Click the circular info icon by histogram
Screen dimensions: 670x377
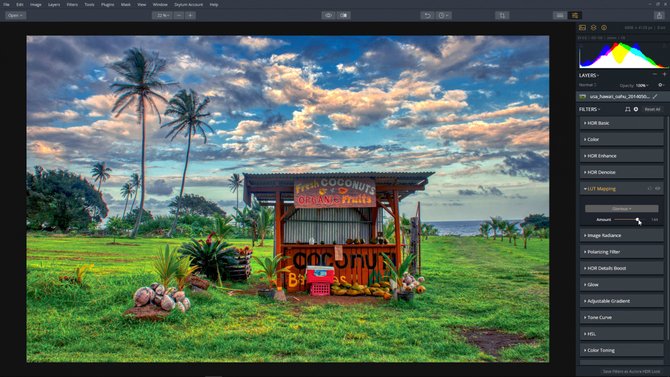point(604,27)
